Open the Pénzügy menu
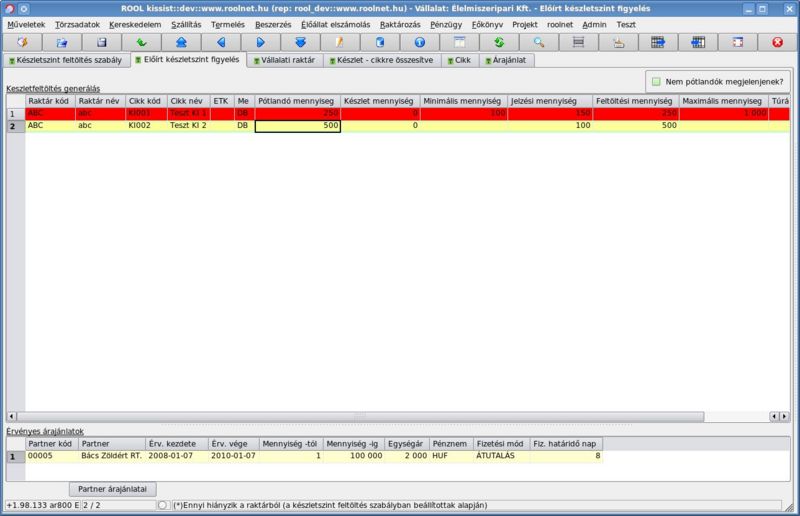This screenshot has width=800, height=516. pyautogui.click(x=446, y=23)
